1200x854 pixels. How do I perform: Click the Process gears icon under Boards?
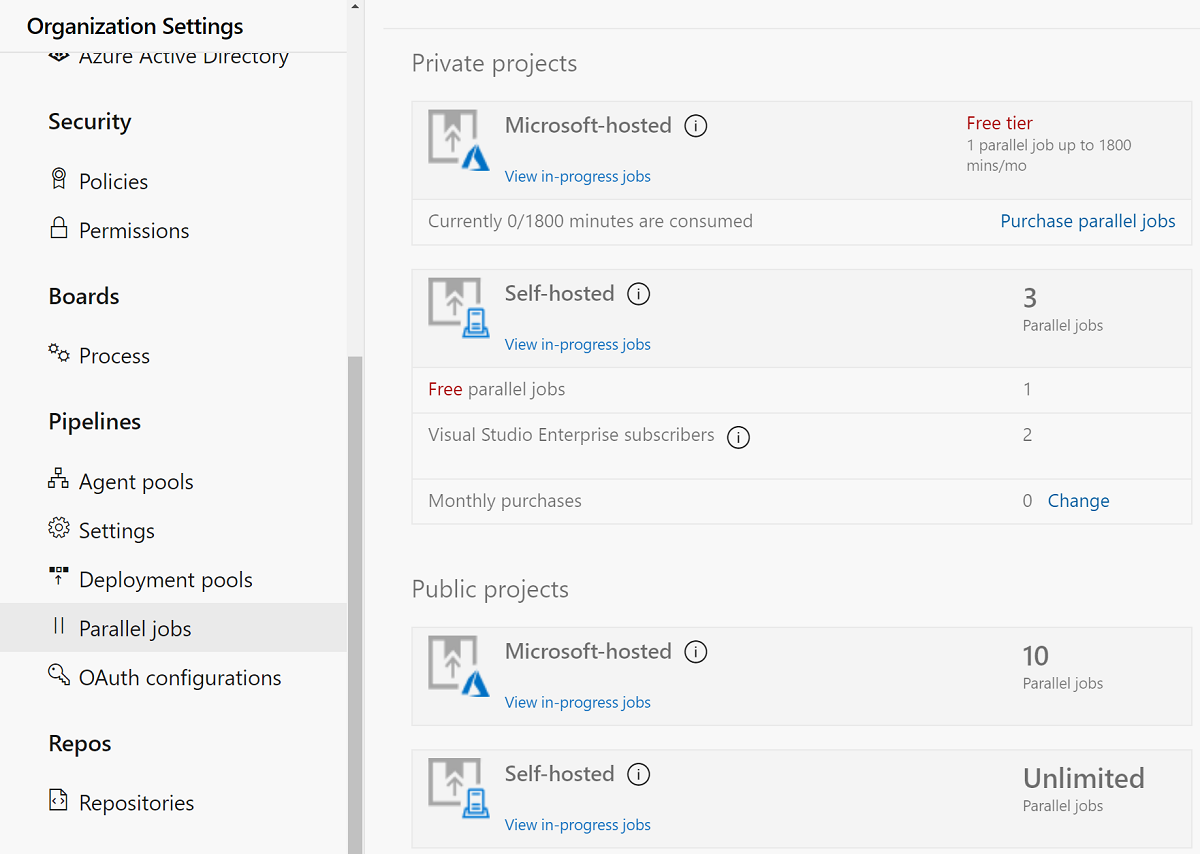pyautogui.click(x=59, y=354)
